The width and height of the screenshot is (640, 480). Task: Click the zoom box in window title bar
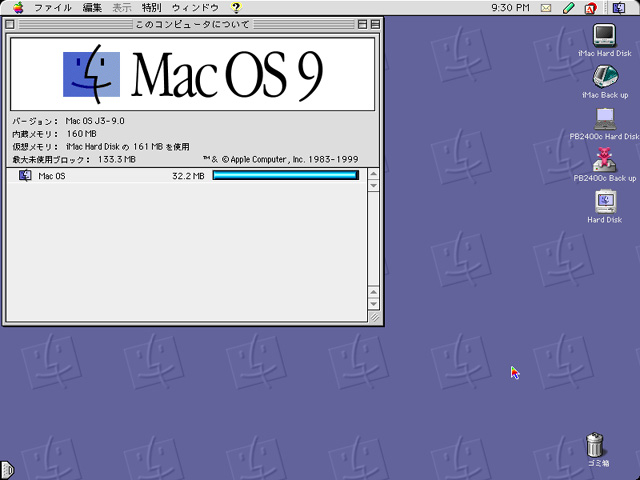[x=362, y=24]
